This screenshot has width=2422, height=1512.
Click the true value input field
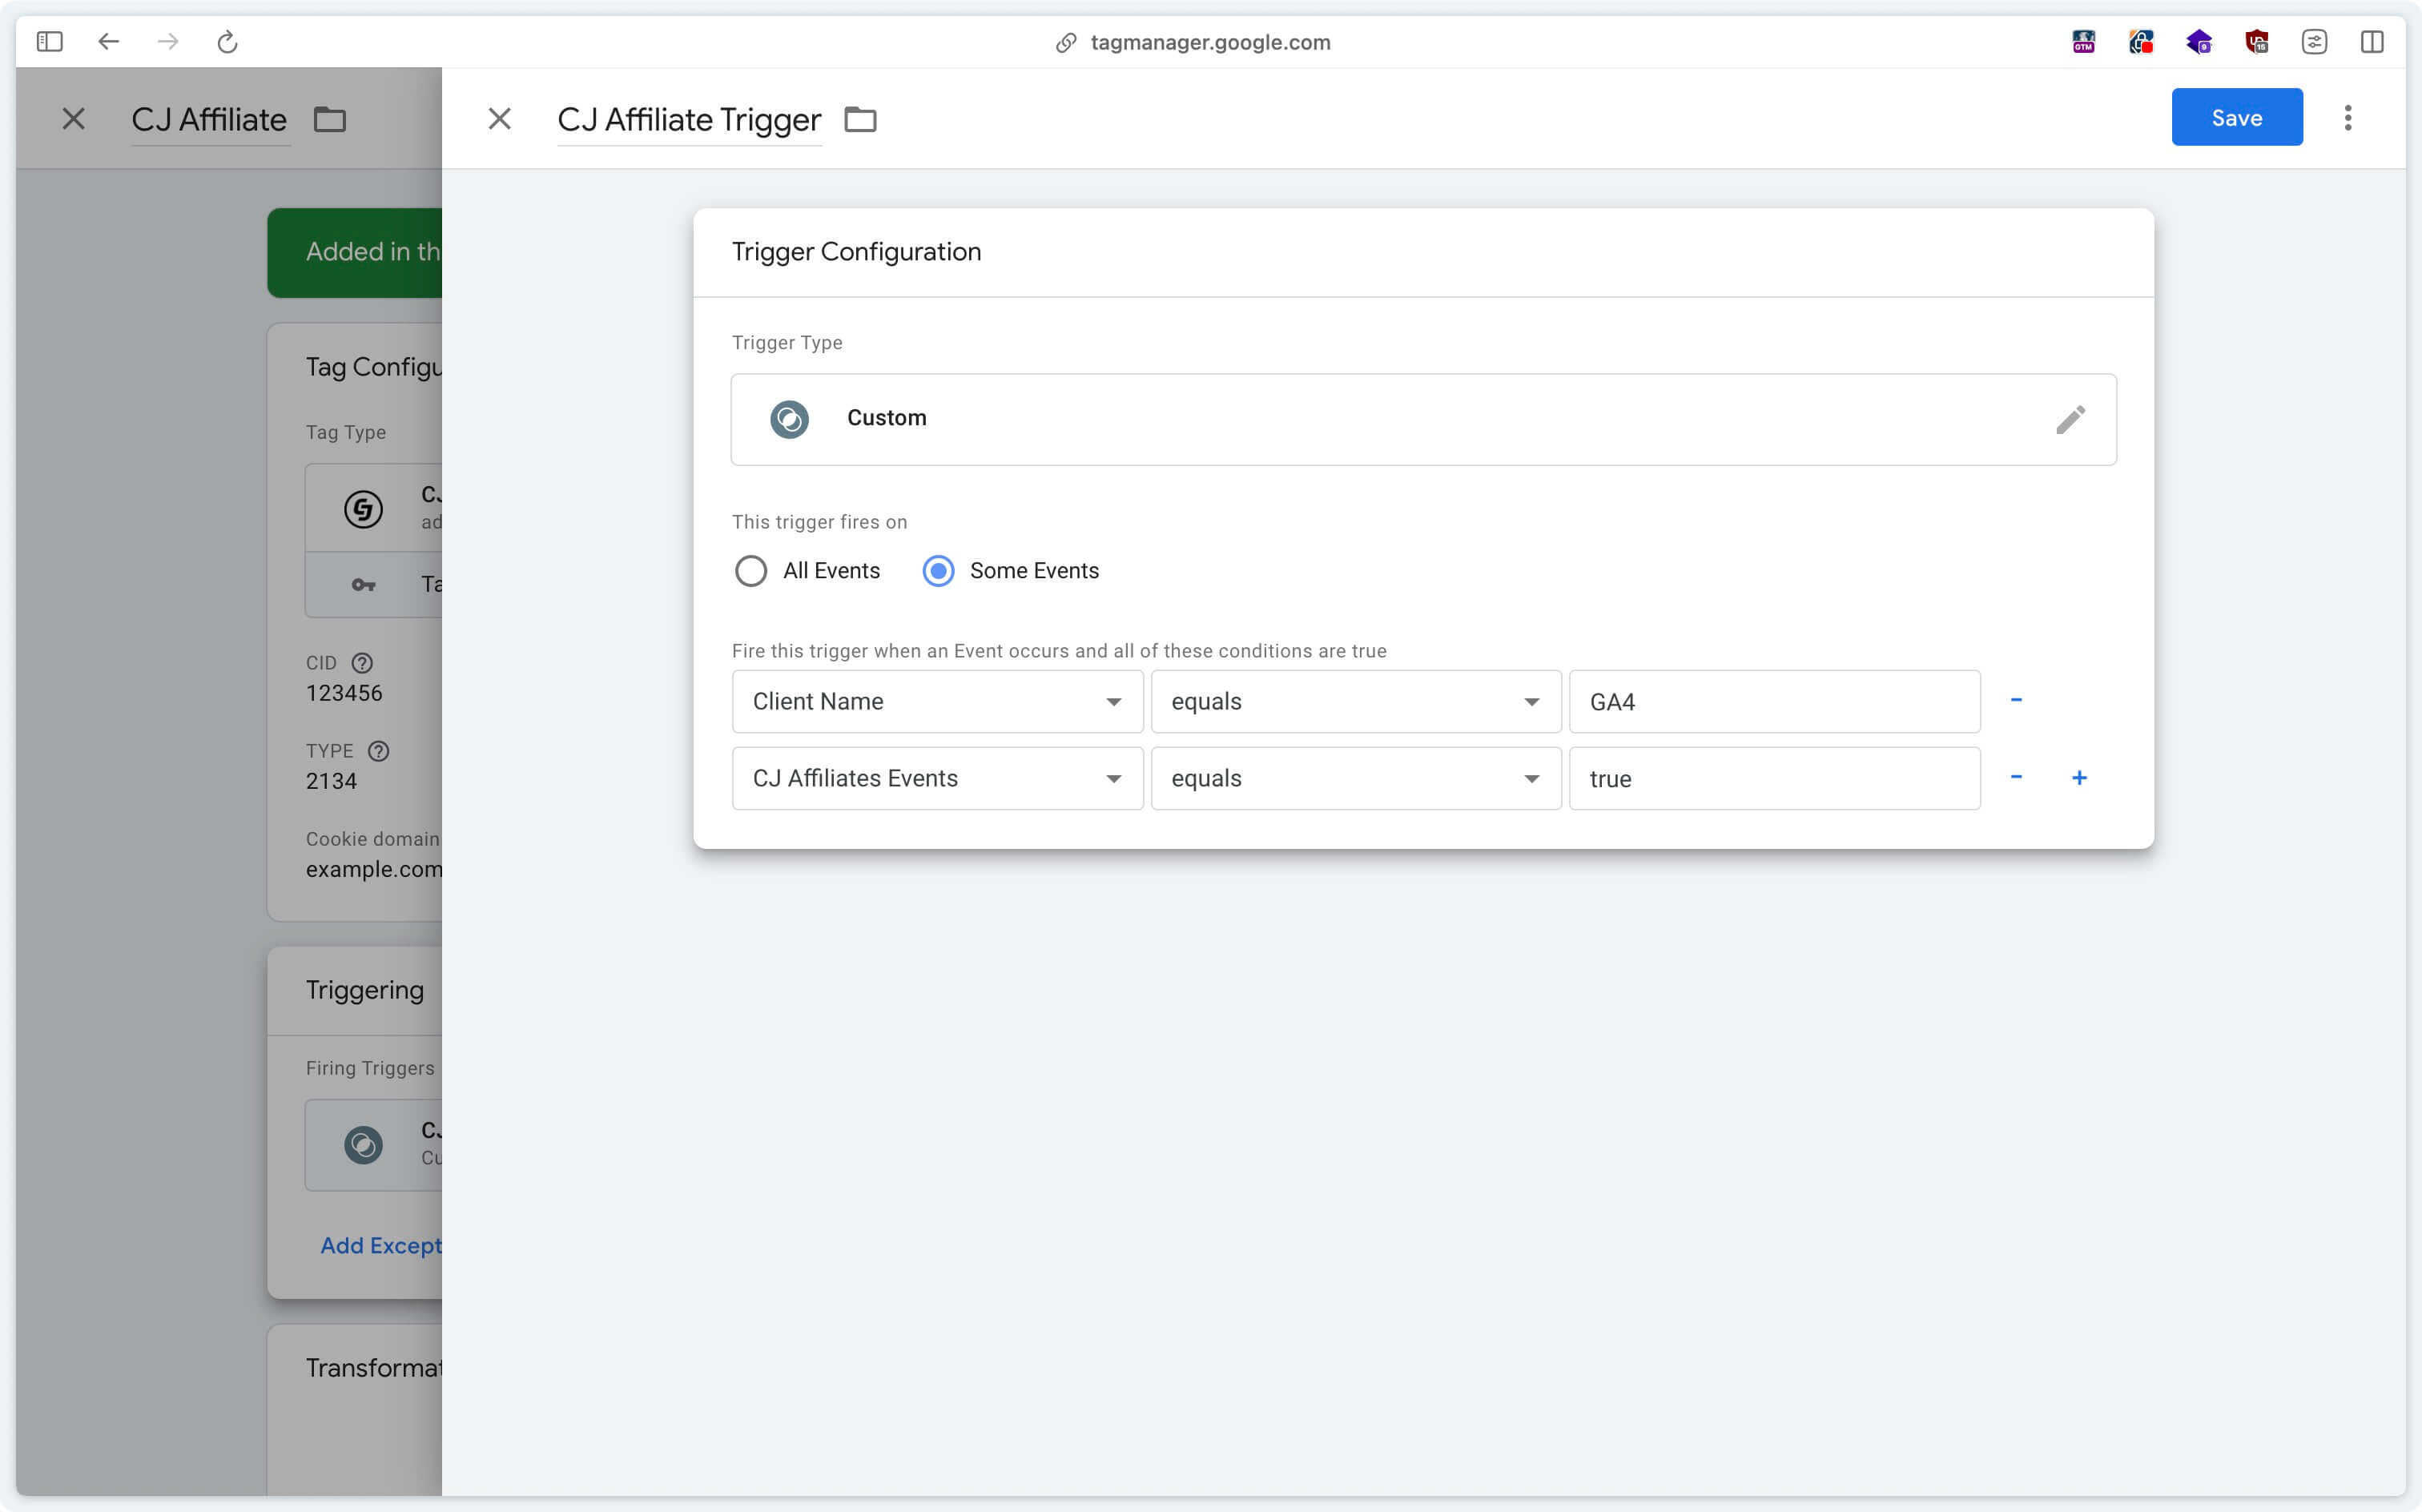1774,778
